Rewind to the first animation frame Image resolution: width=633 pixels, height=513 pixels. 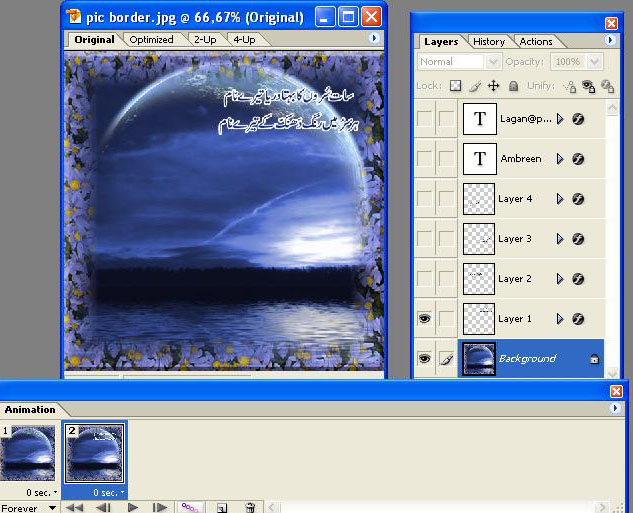(74, 507)
